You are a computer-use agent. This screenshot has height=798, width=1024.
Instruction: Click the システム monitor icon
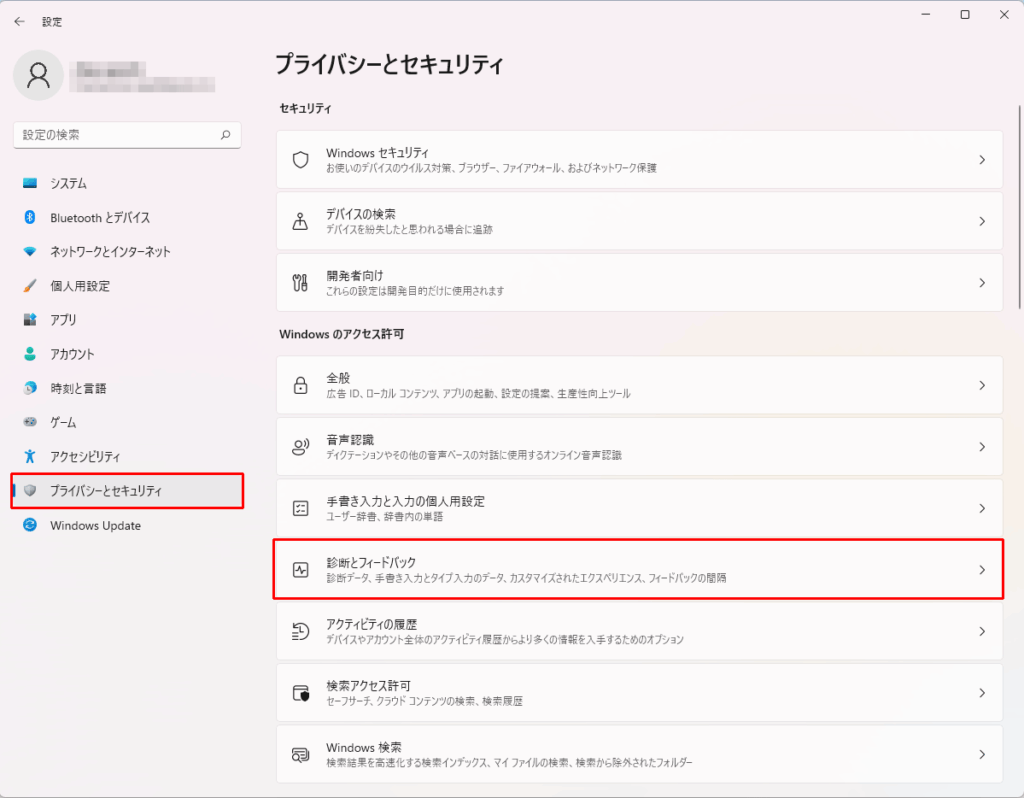[30, 183]
